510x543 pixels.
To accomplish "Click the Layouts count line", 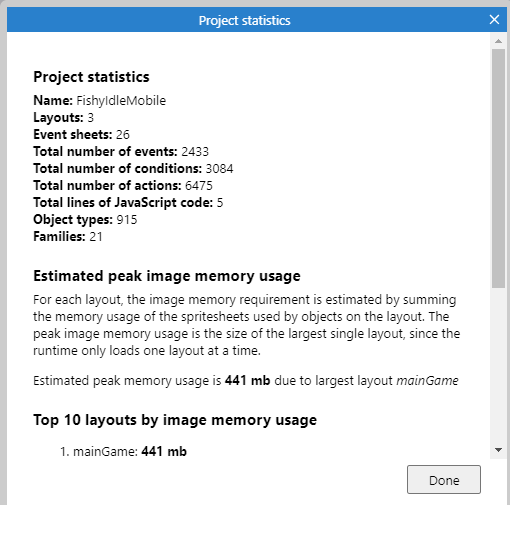I will (x=63, y=117).
